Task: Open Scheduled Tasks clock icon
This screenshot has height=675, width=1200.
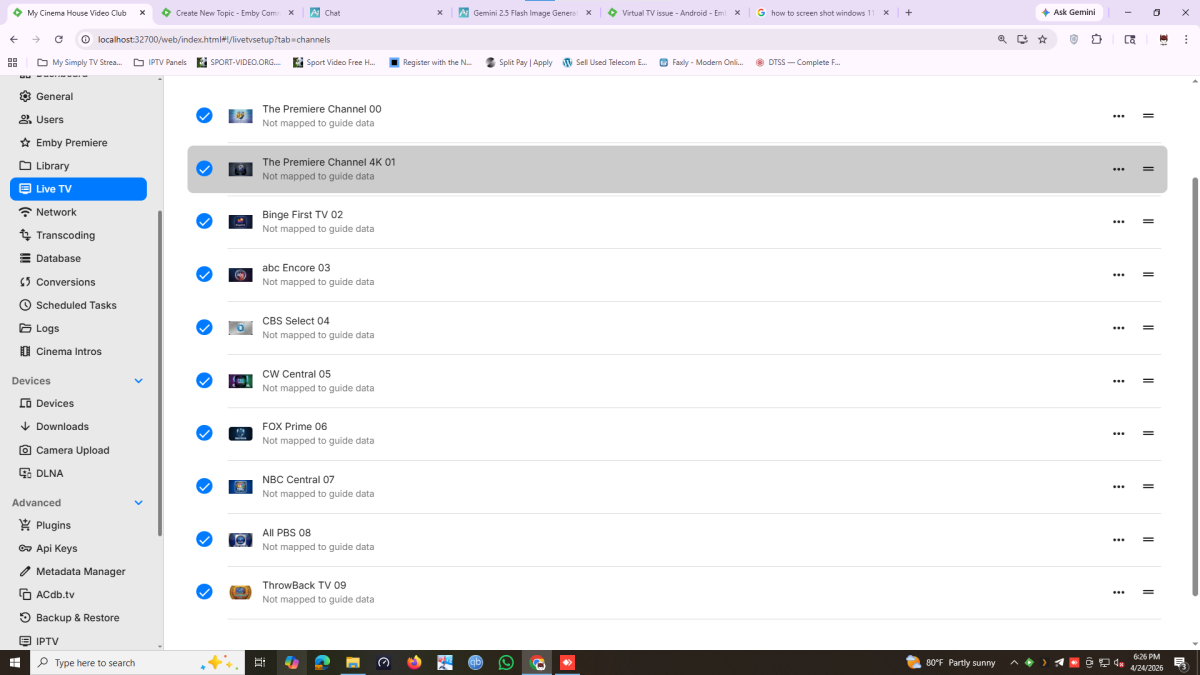Action: 26,305
